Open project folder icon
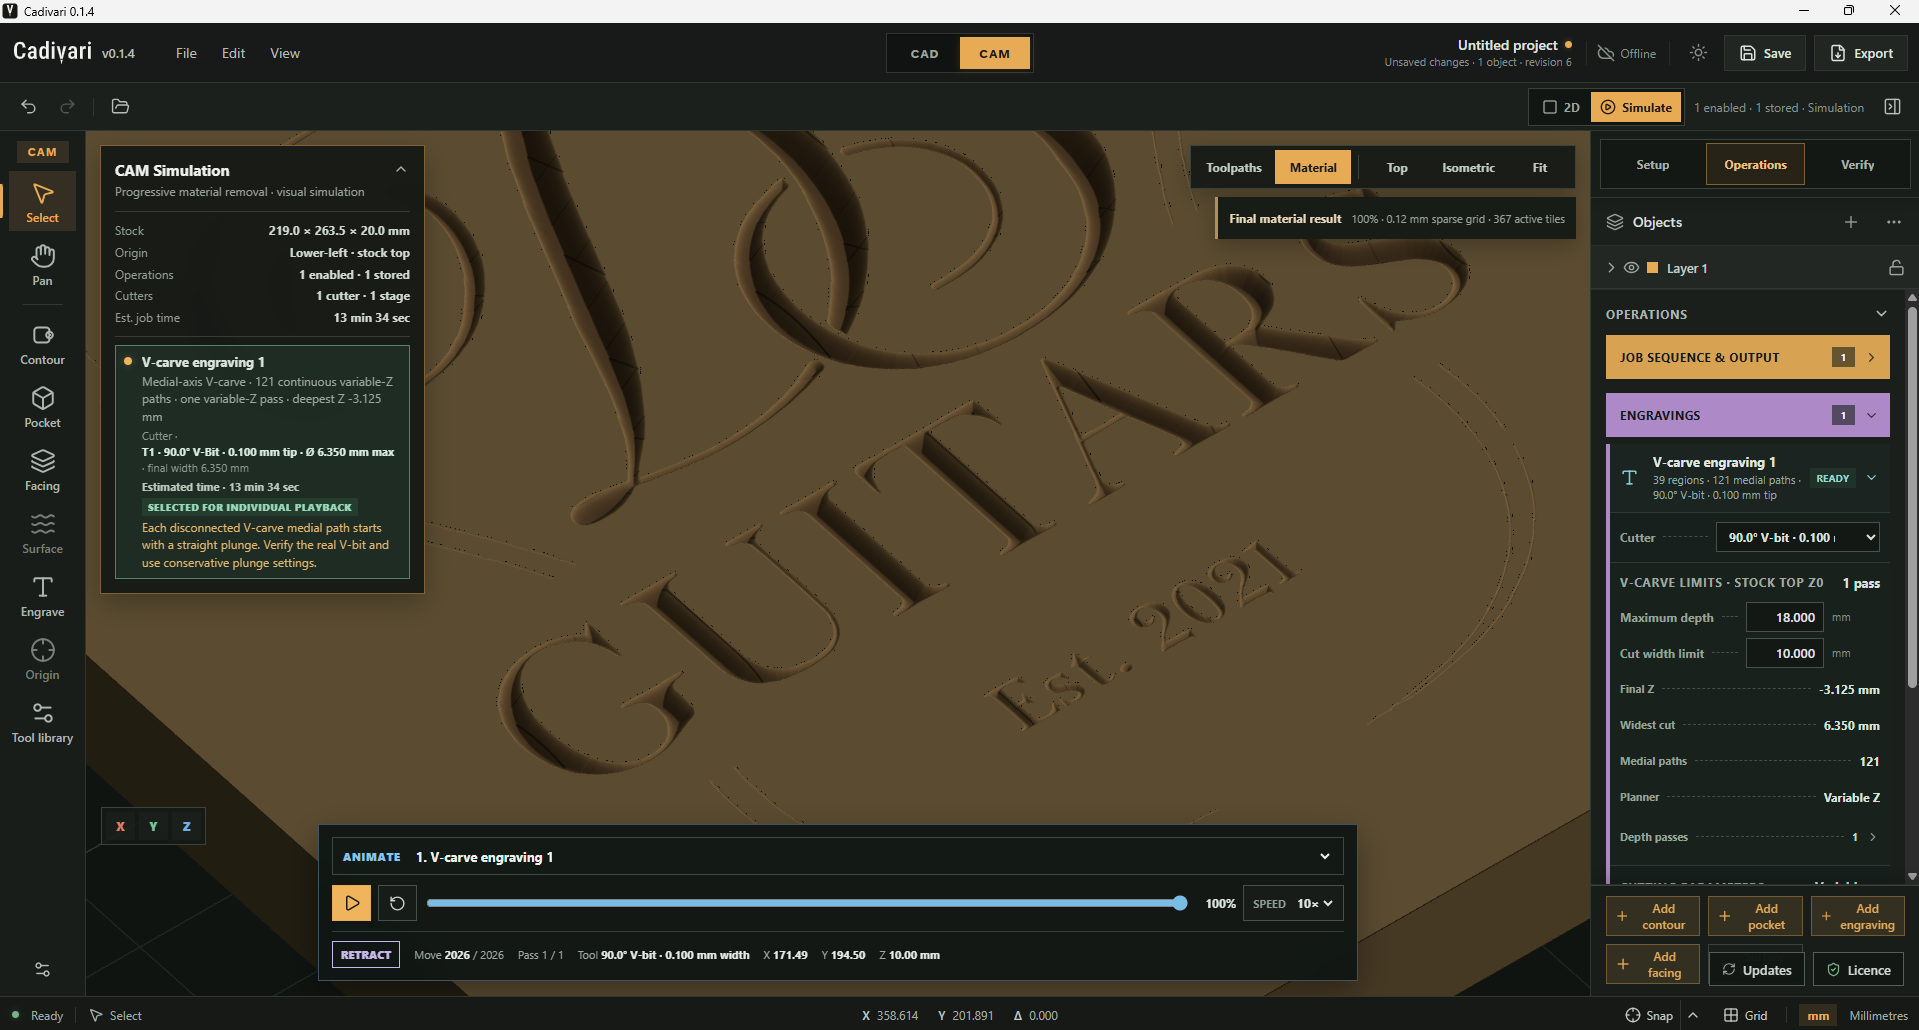 pos(120,106)
